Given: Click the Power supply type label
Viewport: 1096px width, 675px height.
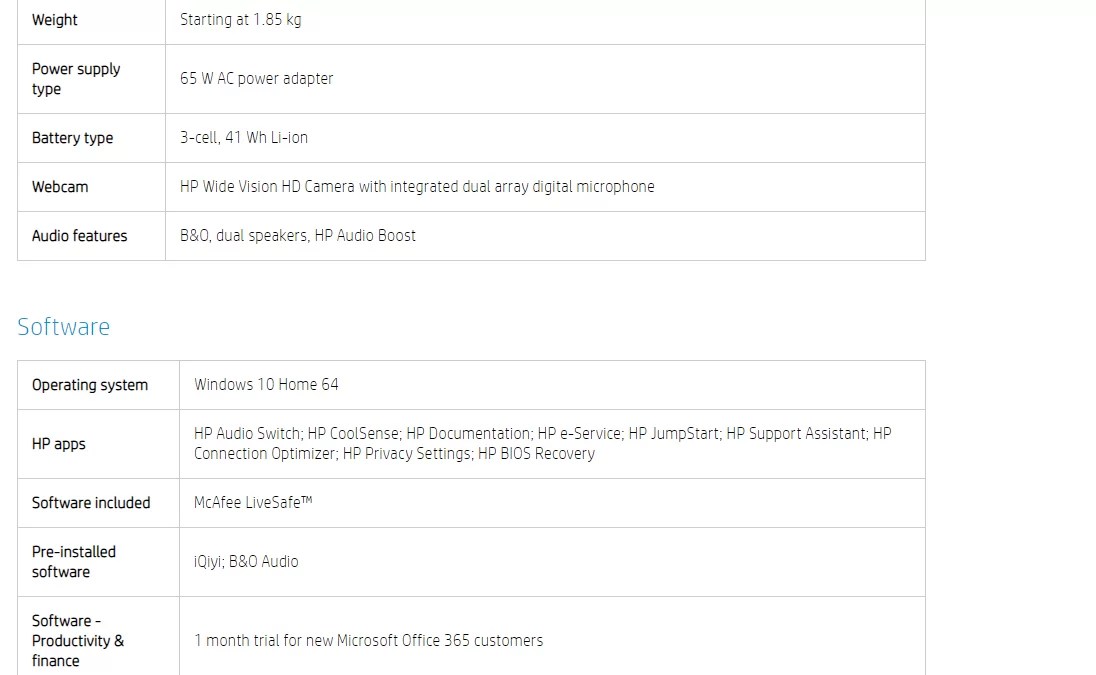Looking at the screenshot, I should 76,79.
